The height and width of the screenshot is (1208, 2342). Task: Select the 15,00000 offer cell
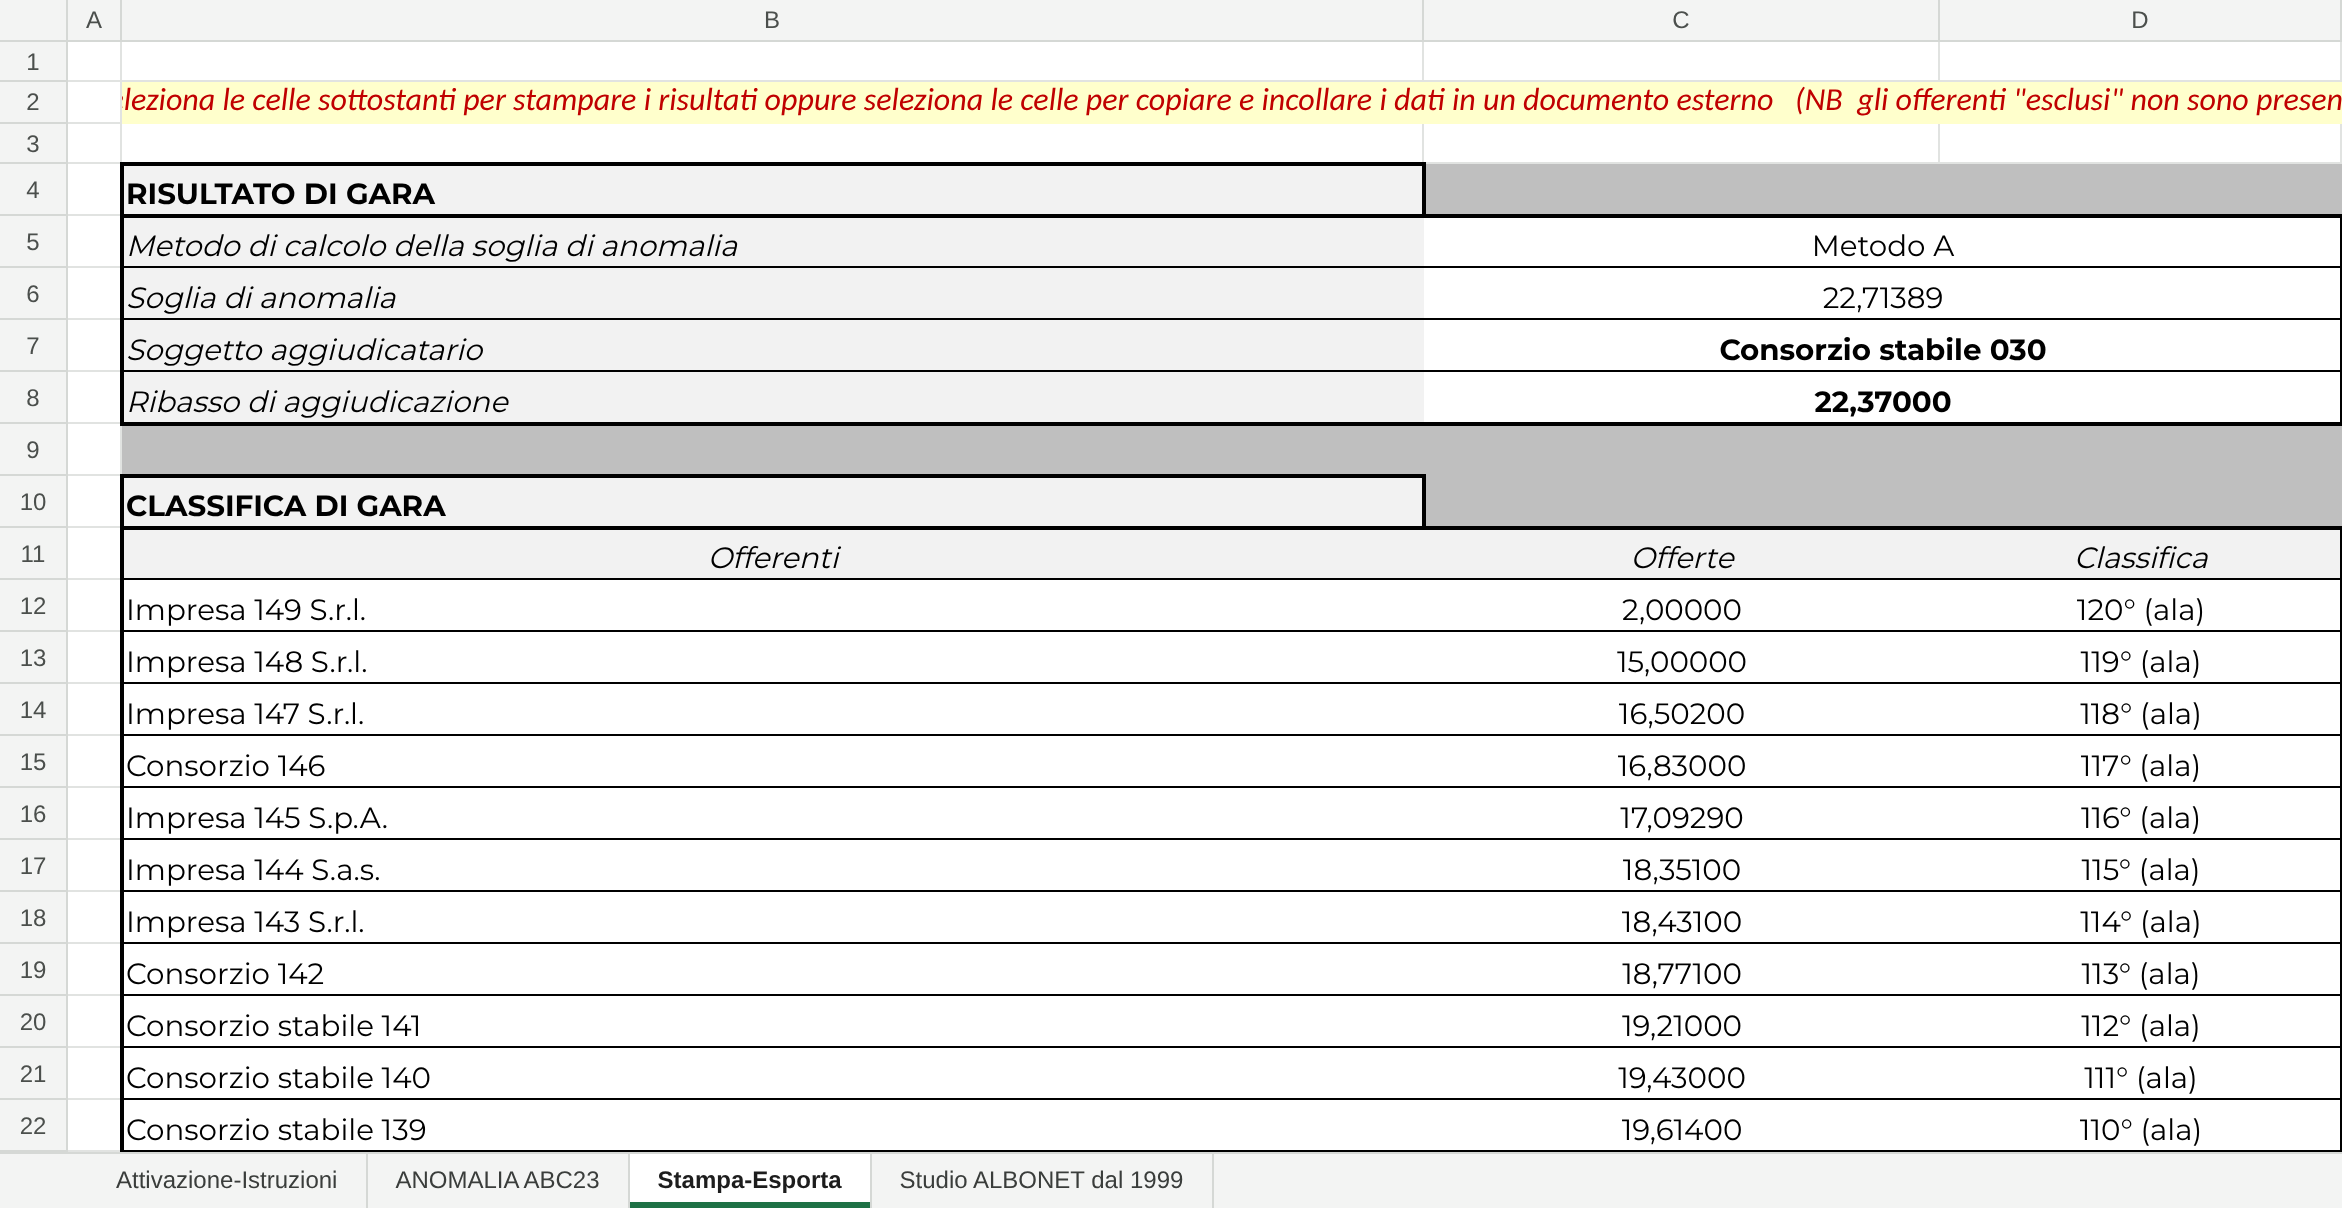click(x=1681, y=660)
